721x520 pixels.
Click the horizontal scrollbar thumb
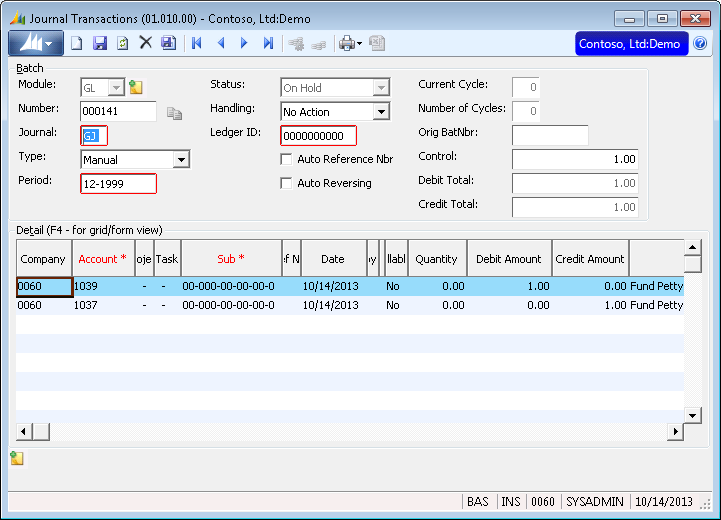41,432
